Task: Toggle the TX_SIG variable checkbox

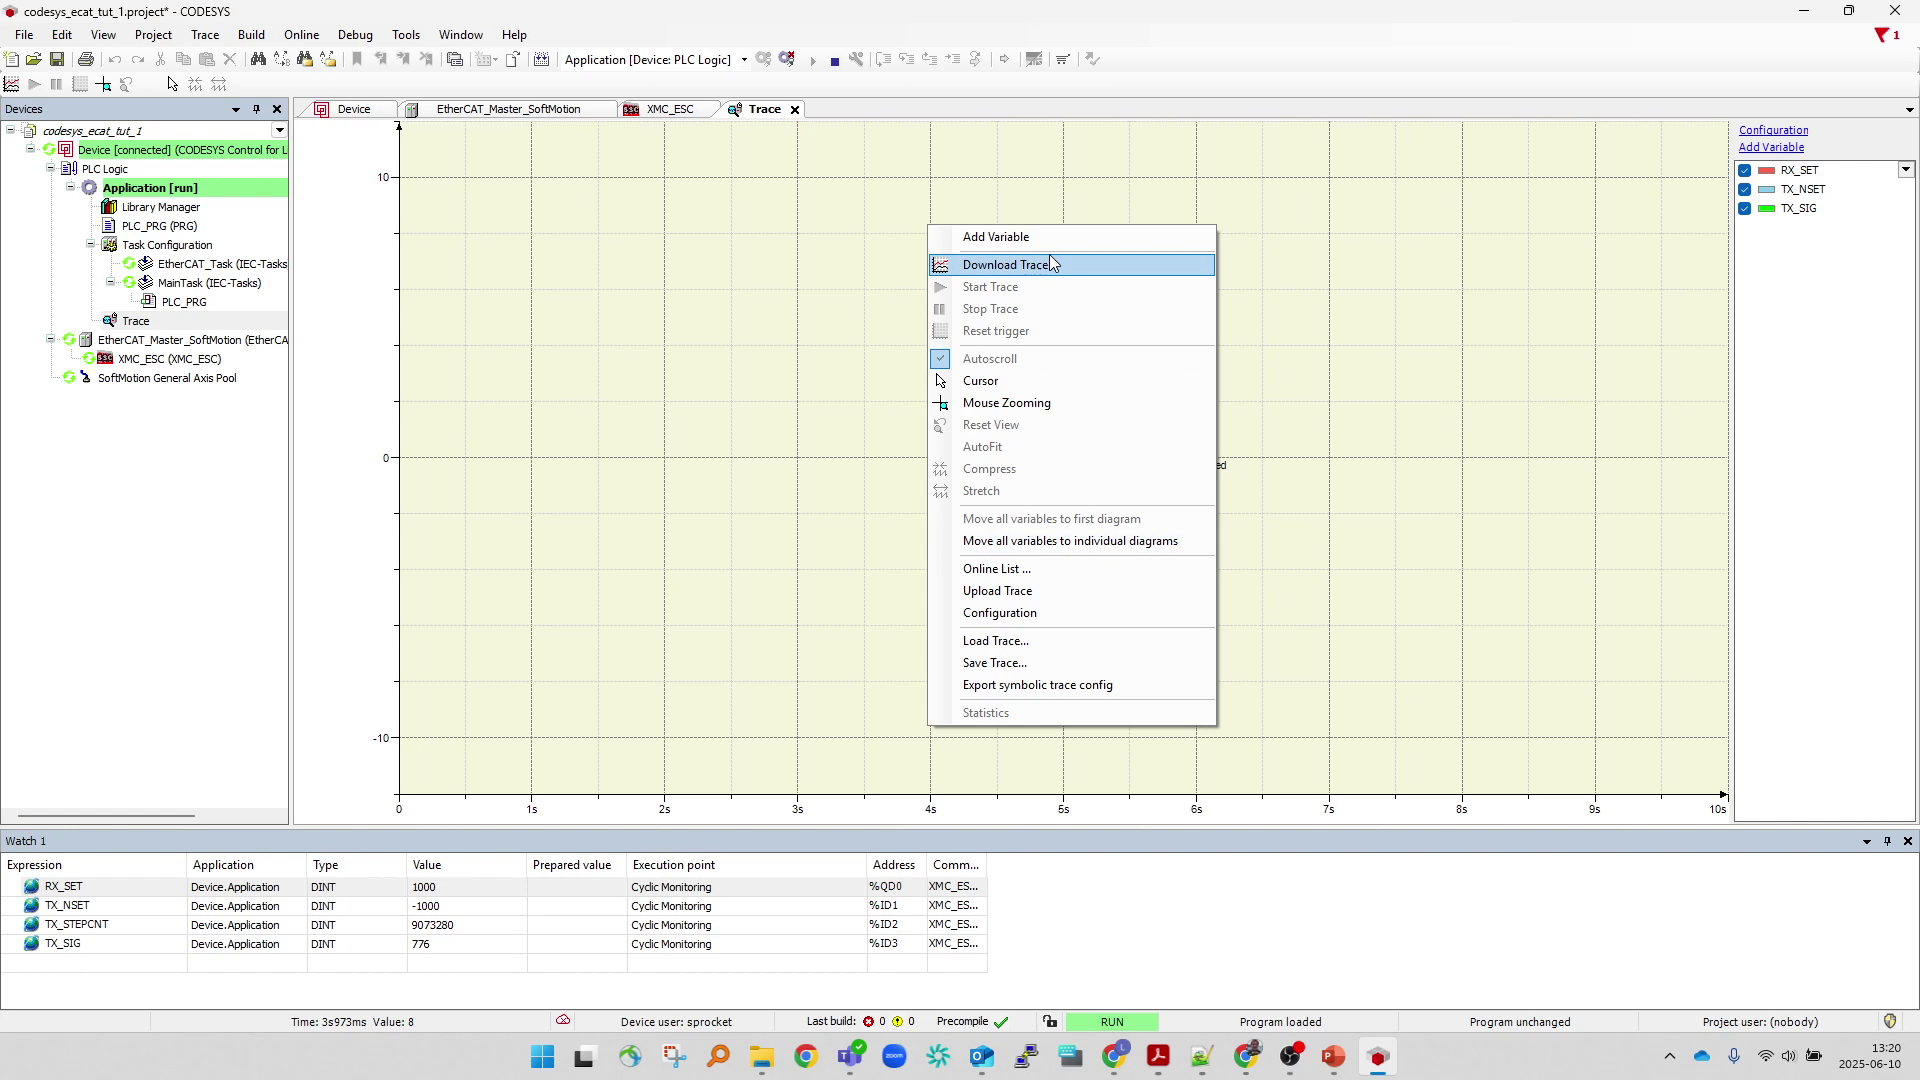Action: point(1745,209)
